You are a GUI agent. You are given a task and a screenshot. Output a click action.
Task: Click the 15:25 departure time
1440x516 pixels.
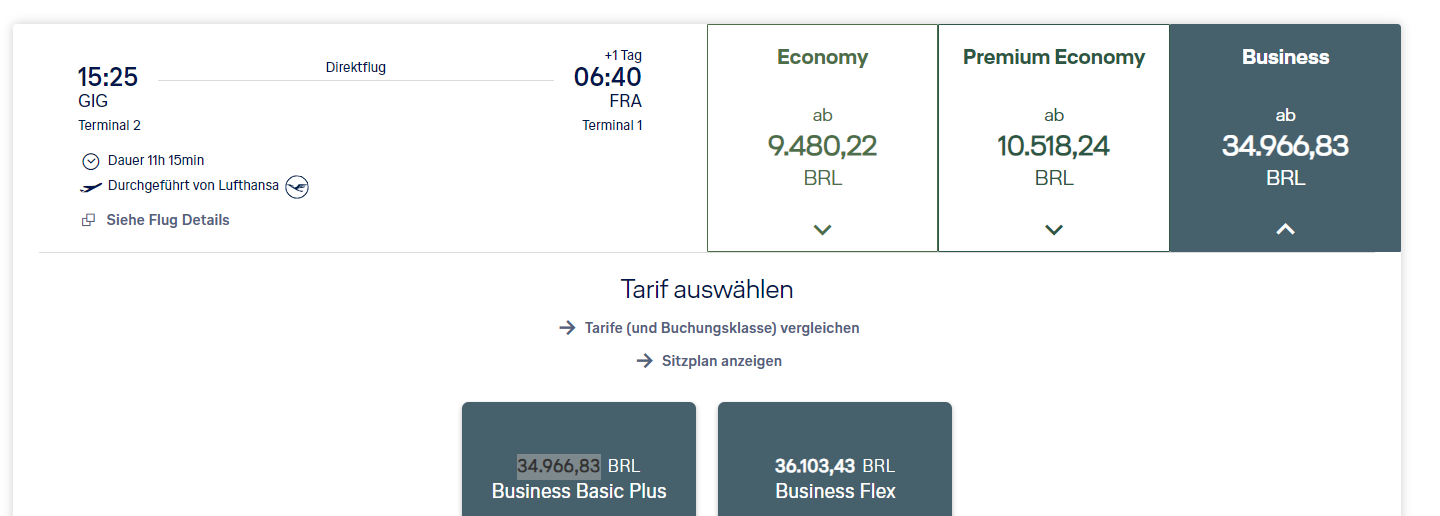[108, 77]
